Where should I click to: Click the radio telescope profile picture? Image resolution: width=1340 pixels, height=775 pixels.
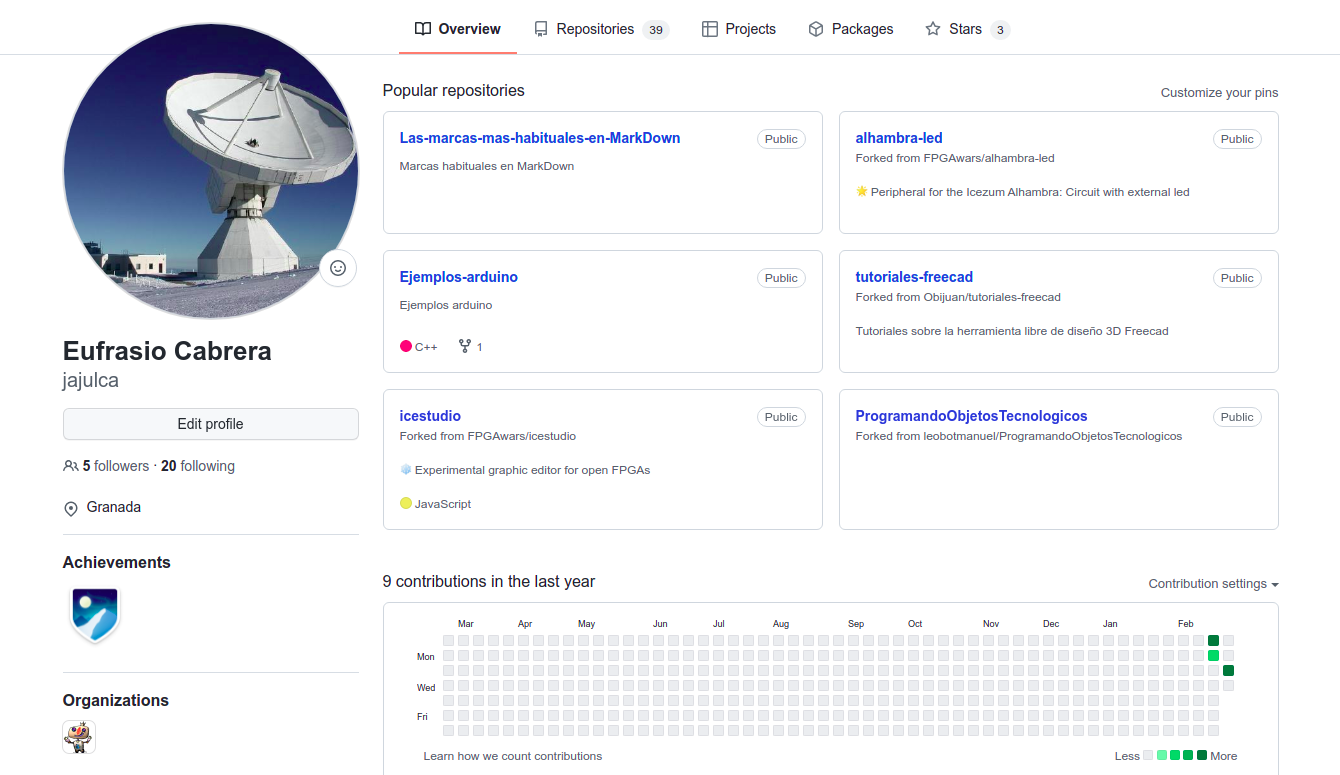[210, 172]
